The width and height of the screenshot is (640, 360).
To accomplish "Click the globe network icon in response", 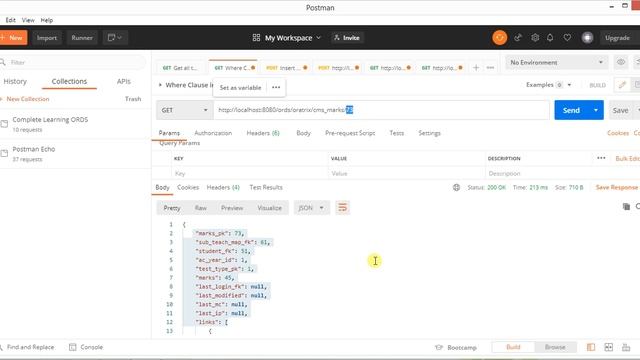I will (456, 187).
